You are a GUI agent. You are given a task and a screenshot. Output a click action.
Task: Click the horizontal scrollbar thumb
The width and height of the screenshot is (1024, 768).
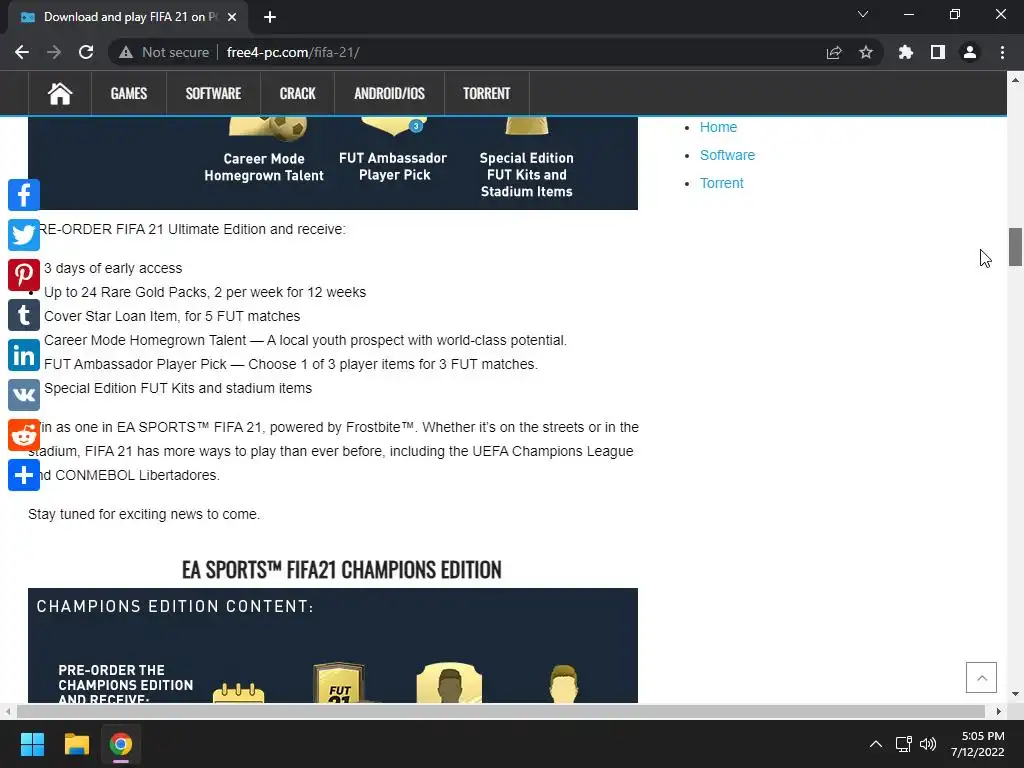(x=501, y=711)
